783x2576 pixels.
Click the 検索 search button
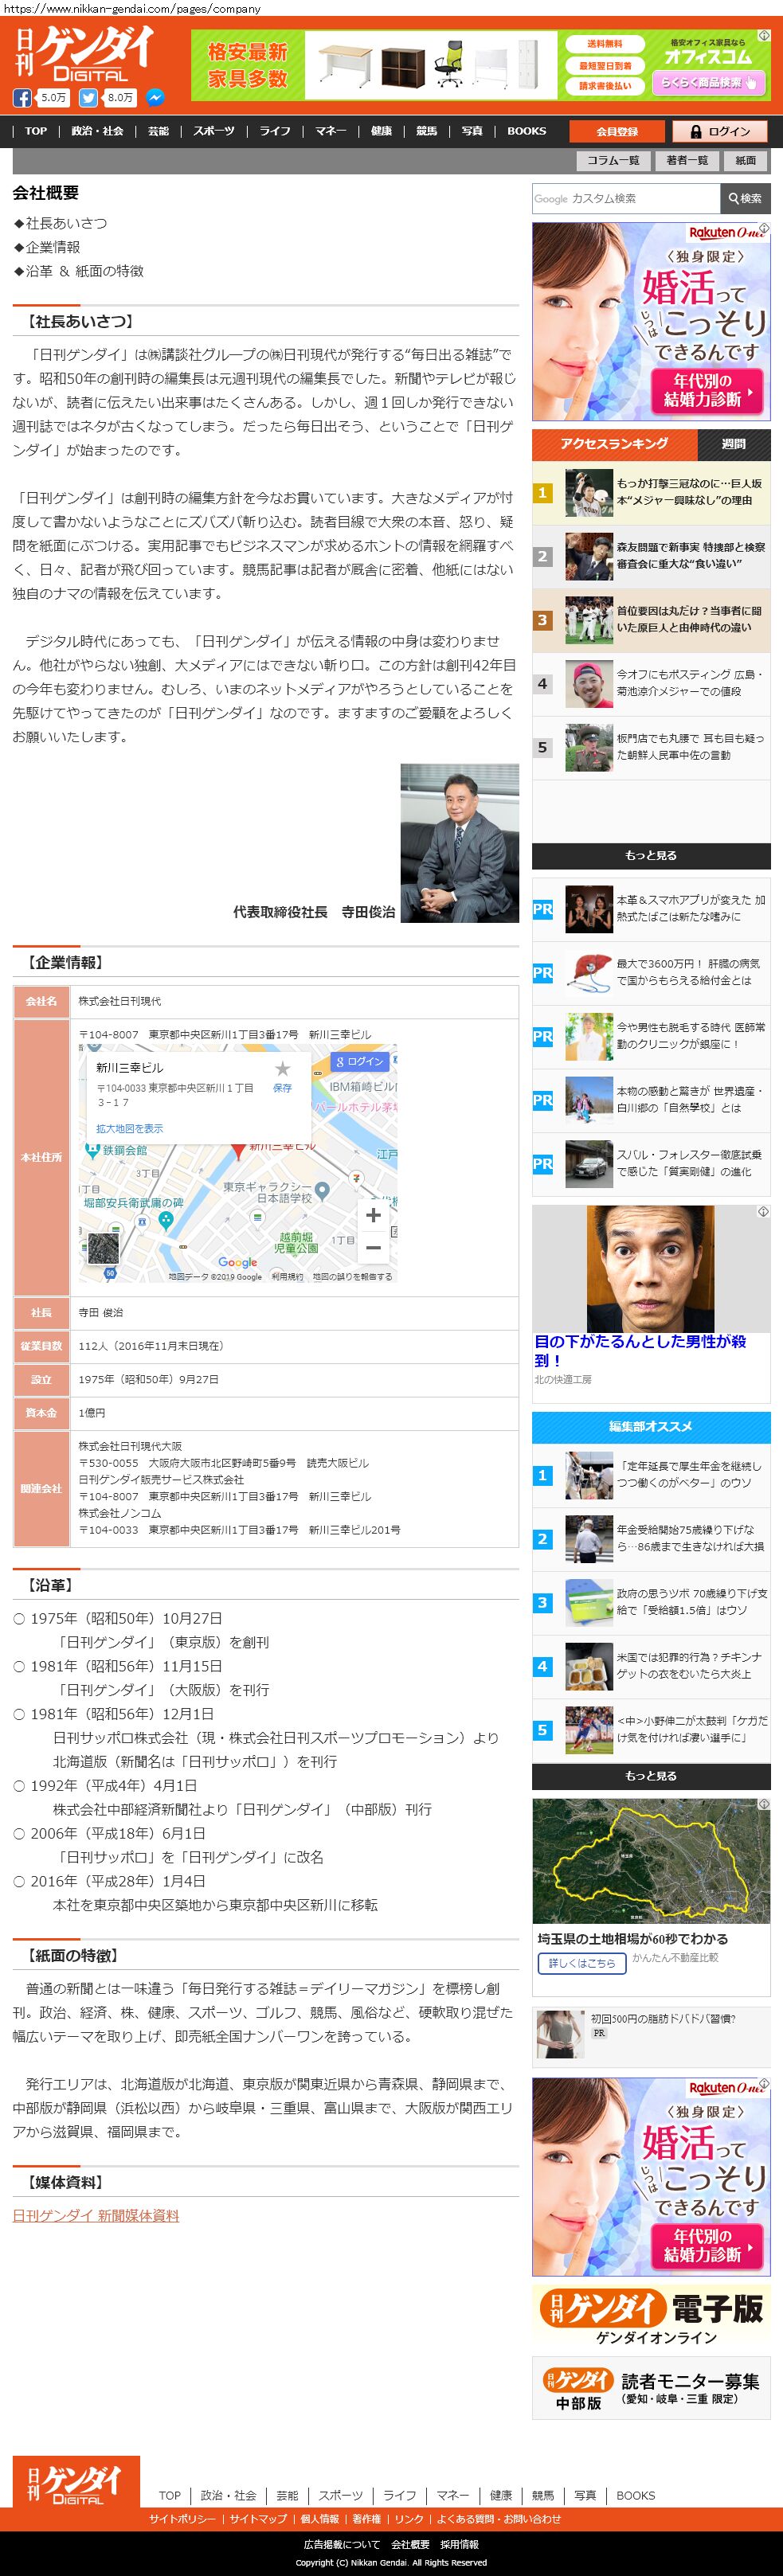(745, 199)
